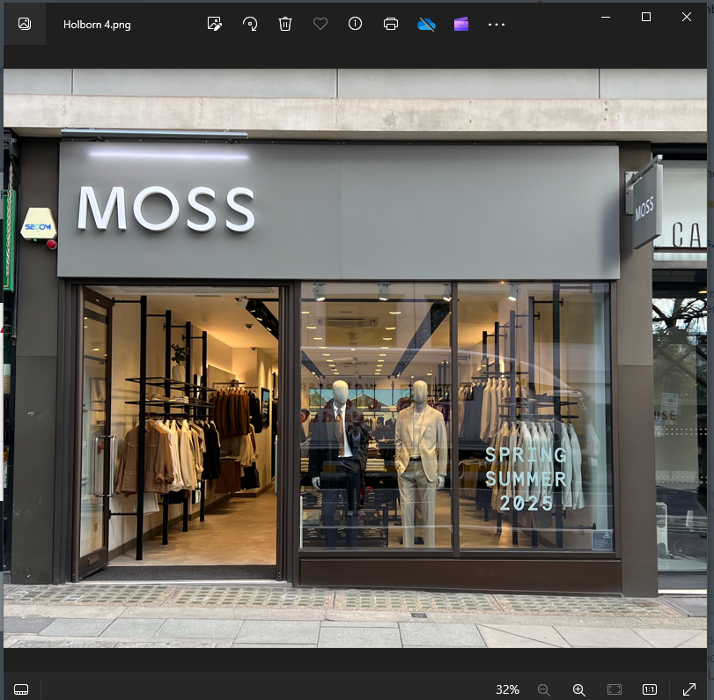Screen dimensions: 714x700
Task: Click the MOSS storefront photo
Action: click(x=356, y=360)
